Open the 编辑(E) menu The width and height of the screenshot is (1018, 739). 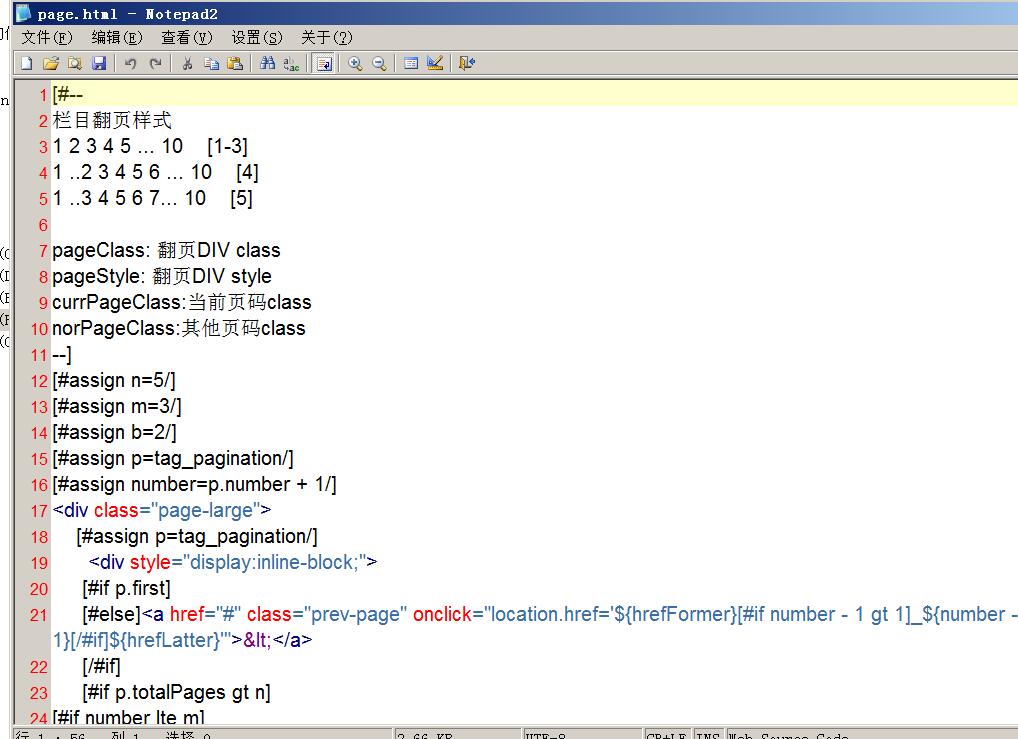point(117,38)
